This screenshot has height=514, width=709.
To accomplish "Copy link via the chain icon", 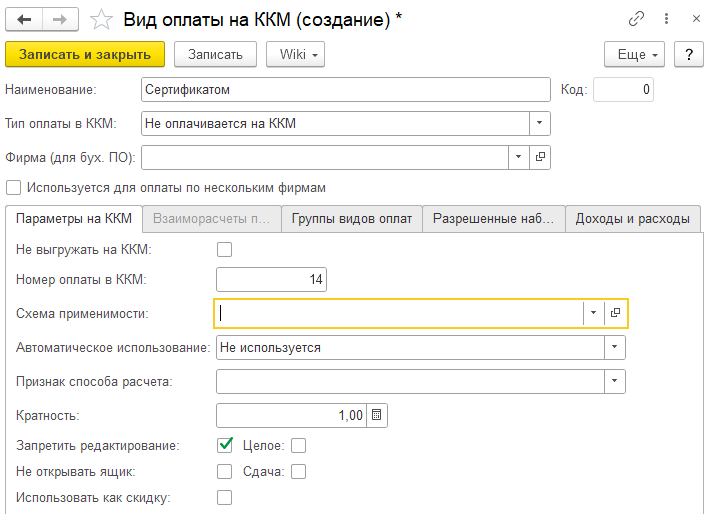I will [x=636, y=18].
